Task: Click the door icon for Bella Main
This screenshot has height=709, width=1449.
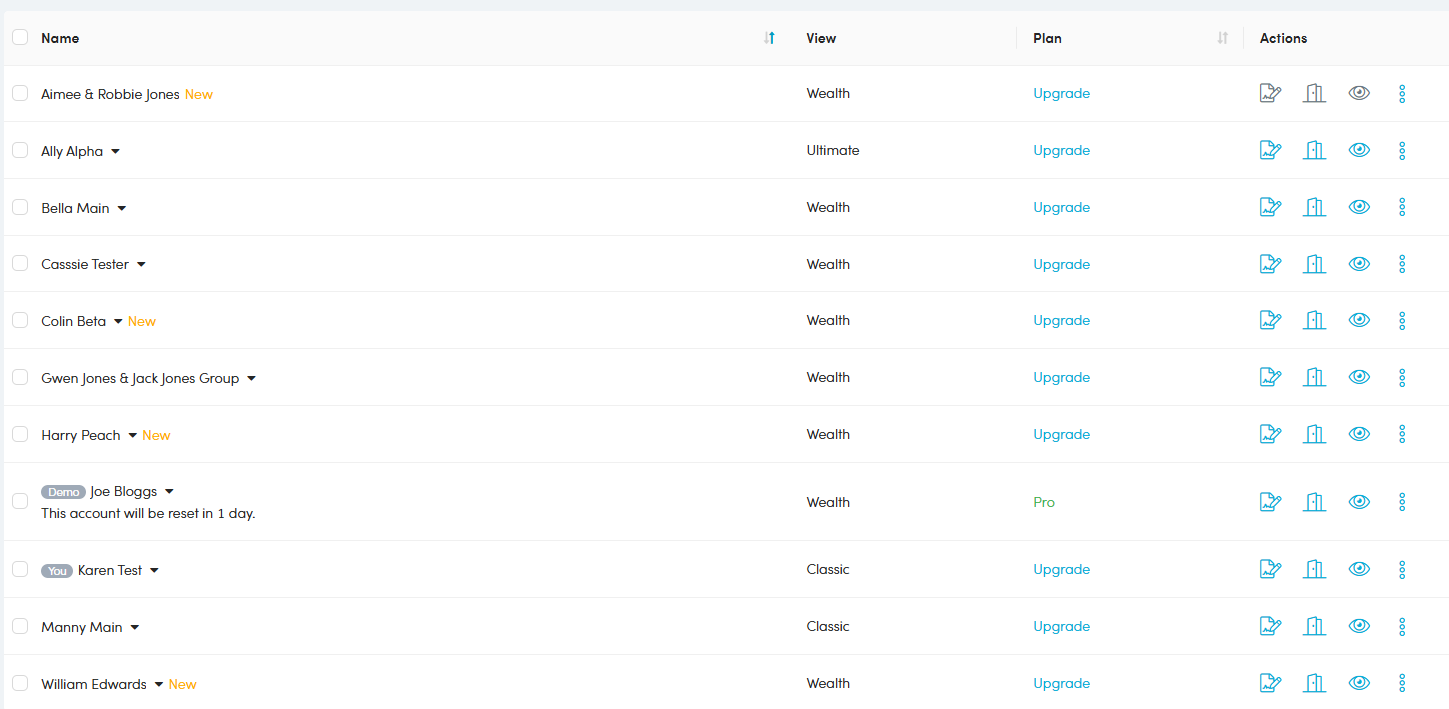Action: click(1314, 207)
